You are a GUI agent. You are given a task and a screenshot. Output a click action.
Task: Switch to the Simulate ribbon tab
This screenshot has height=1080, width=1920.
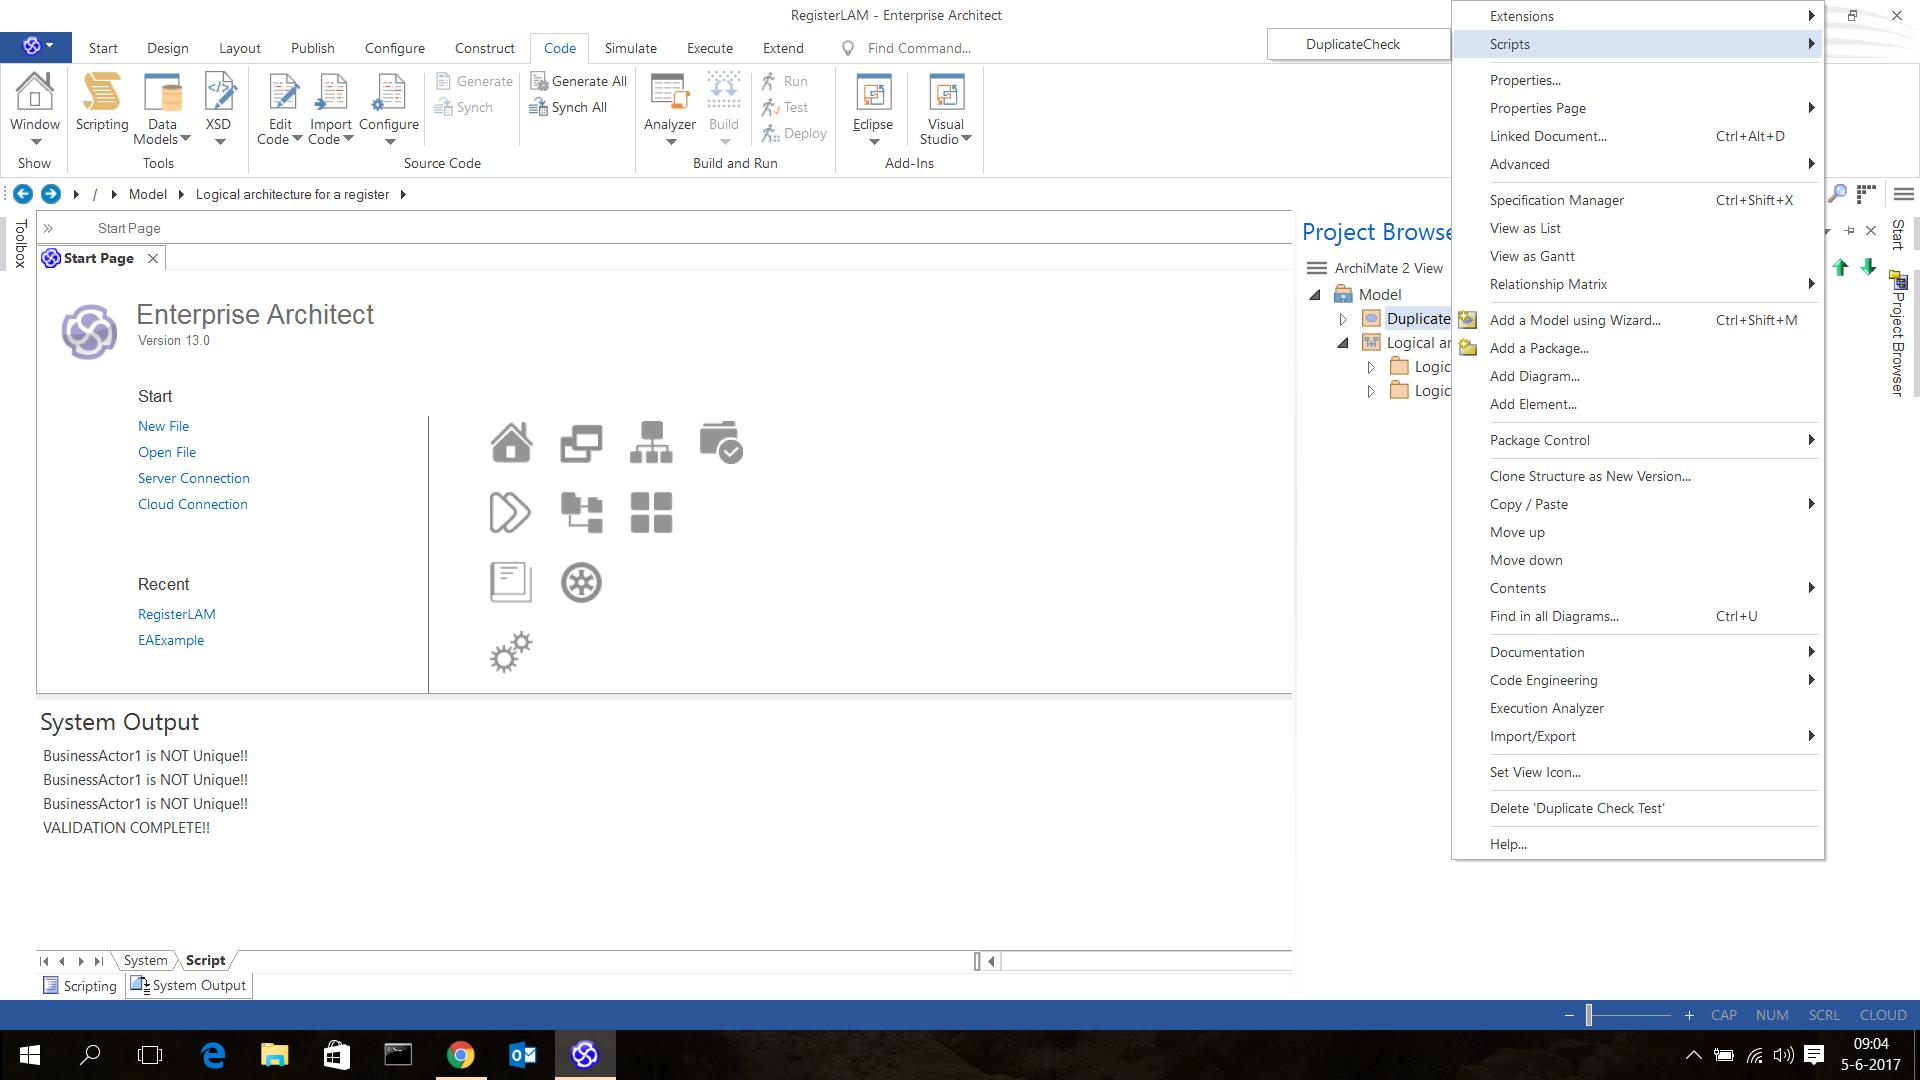coord(630,48)
